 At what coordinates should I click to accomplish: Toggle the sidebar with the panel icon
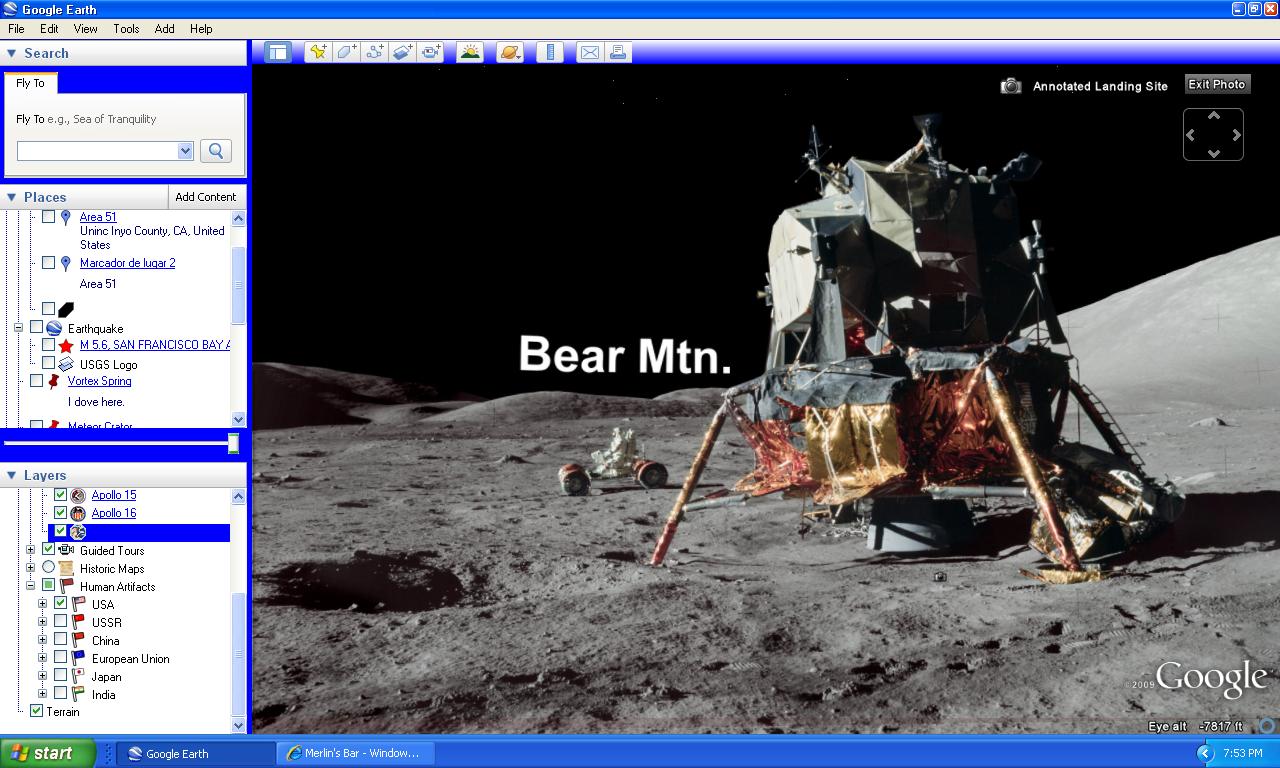(x=277, y=52)
